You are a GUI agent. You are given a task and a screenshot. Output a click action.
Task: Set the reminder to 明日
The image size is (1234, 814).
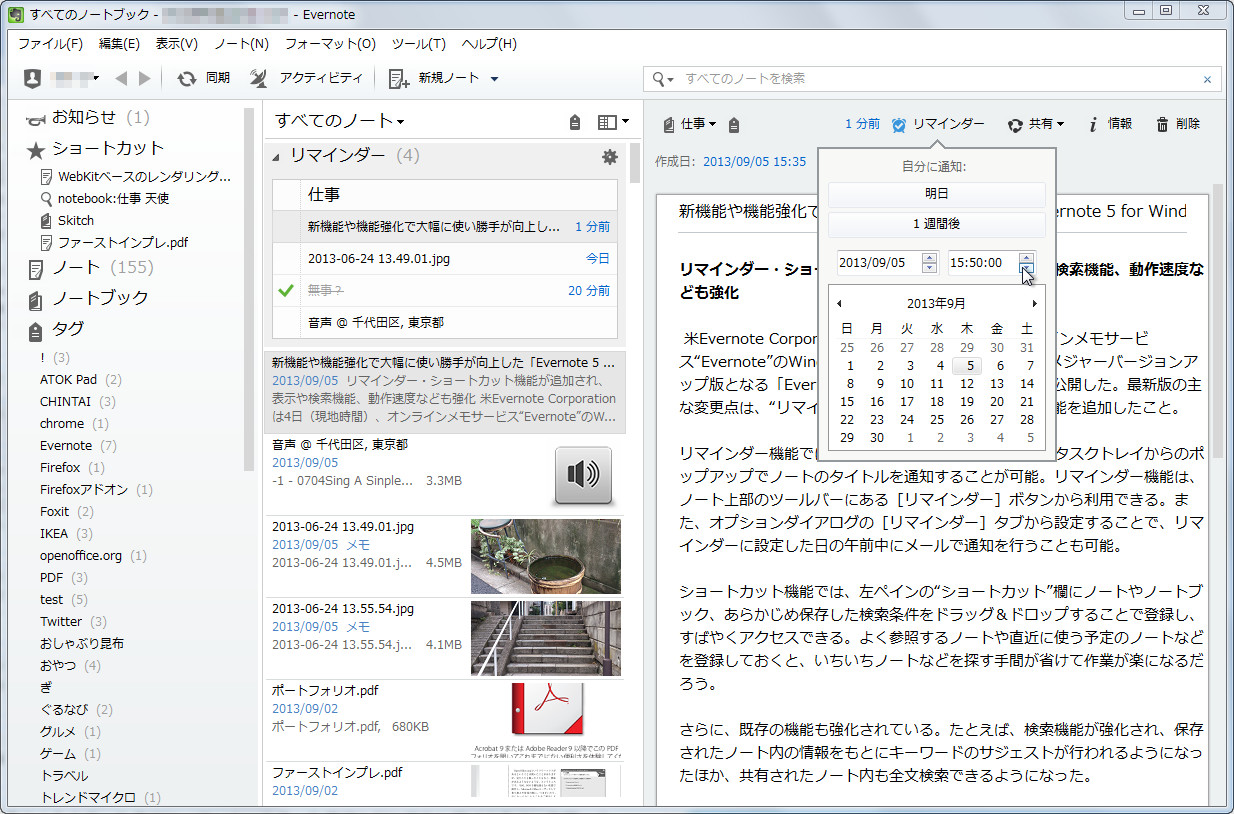(x=937, y=193)
